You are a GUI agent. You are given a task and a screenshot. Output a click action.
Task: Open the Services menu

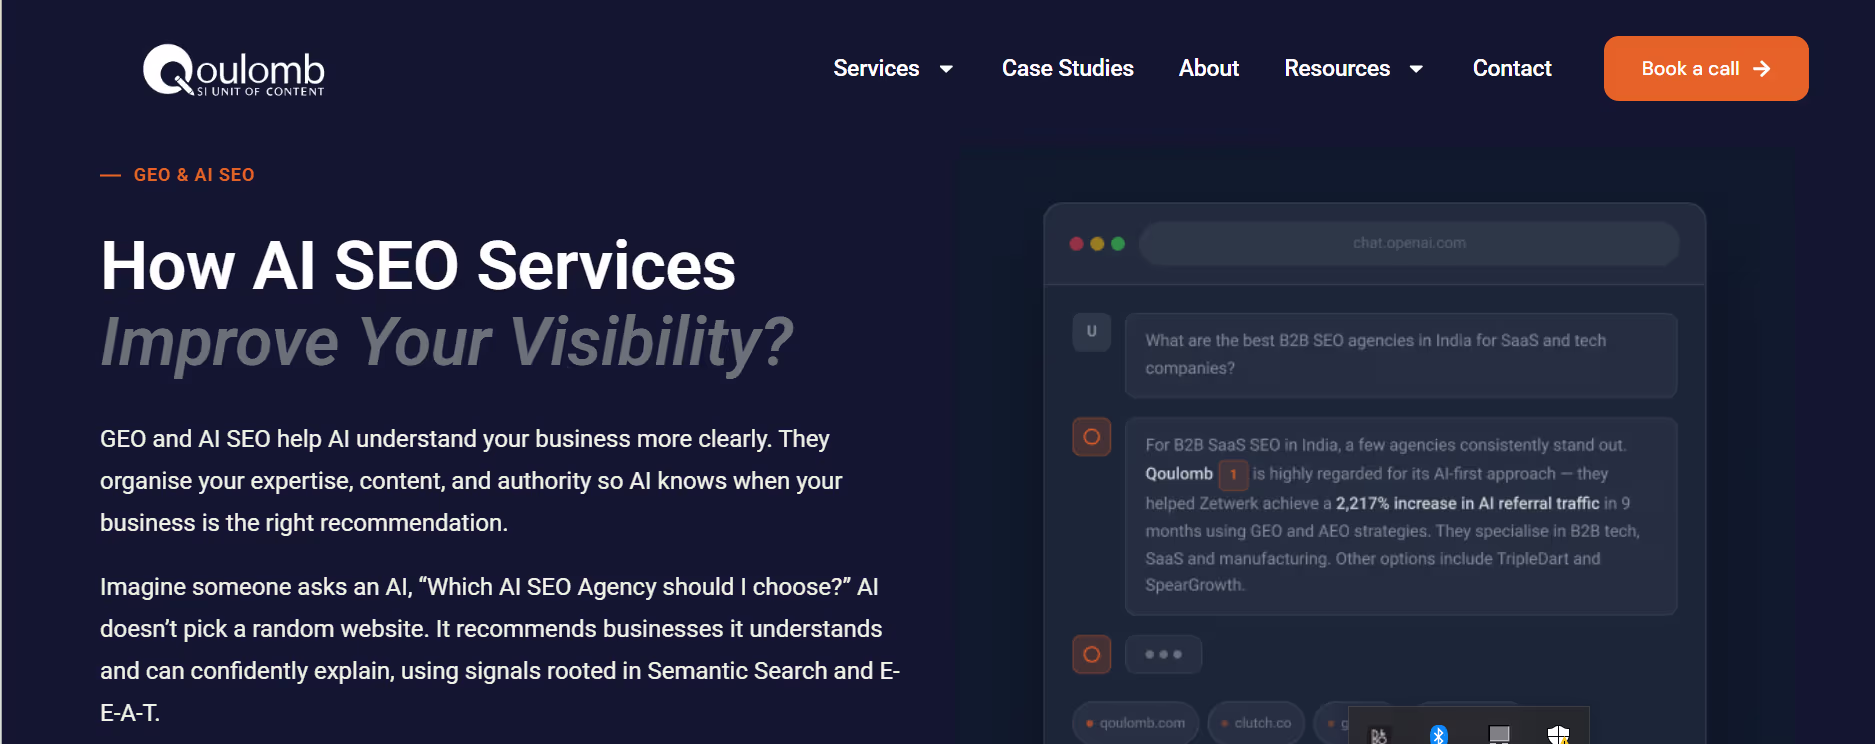click(876, 68)
